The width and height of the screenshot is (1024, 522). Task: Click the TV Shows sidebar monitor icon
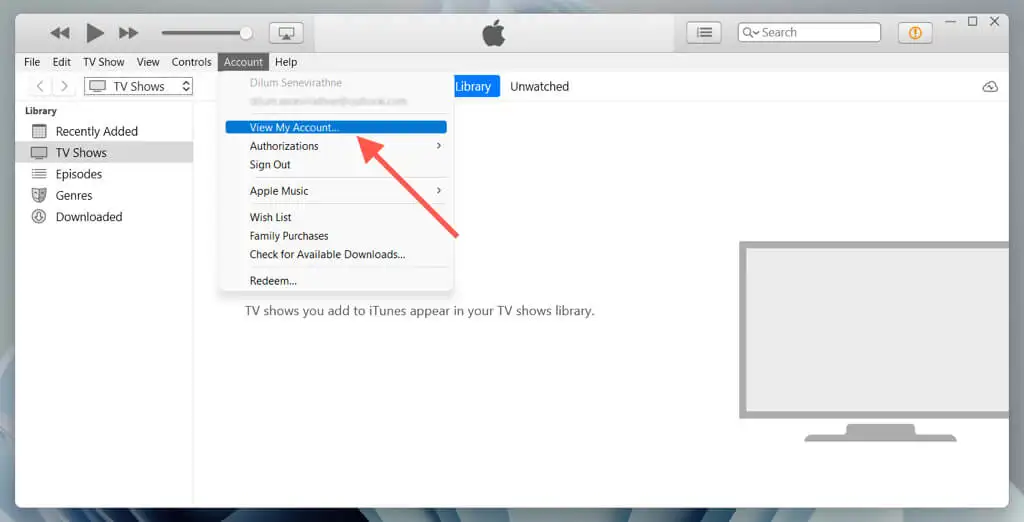[39, 153]
